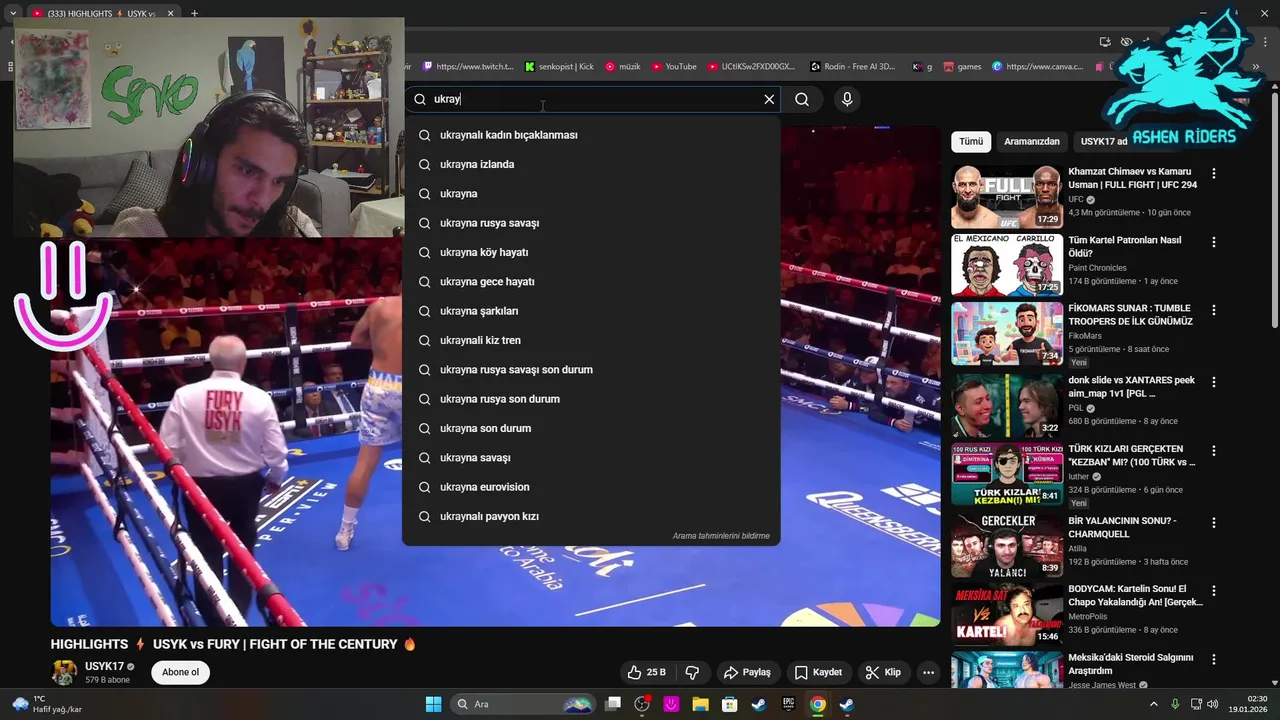The image size is (1280, 720).
Task: Select suggestion 'ukrayna izlanda'
Action: coord(591,164)
